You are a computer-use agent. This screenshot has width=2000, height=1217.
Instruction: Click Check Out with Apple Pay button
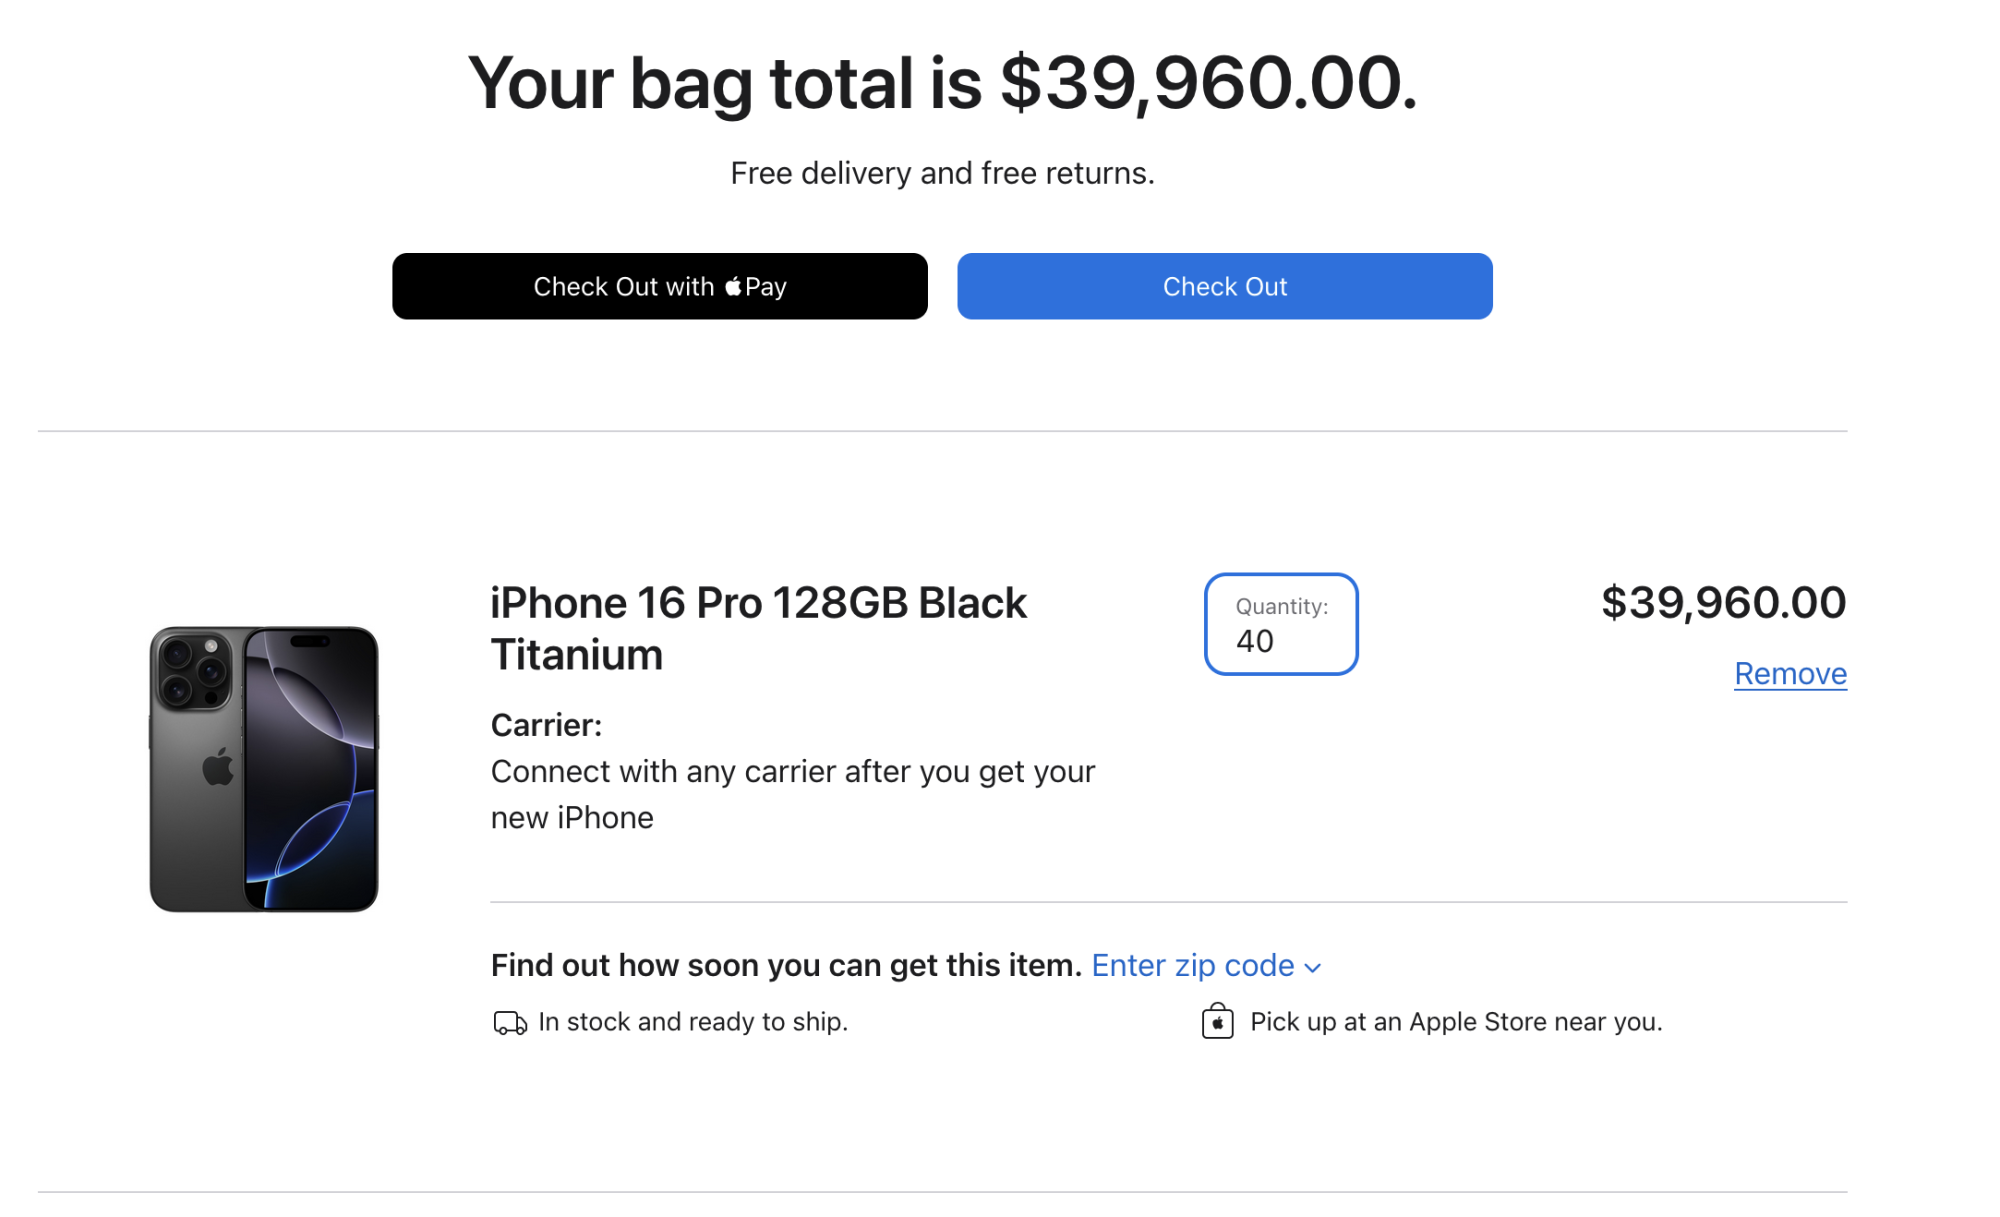pyautogui.click(x=659, y=286)
